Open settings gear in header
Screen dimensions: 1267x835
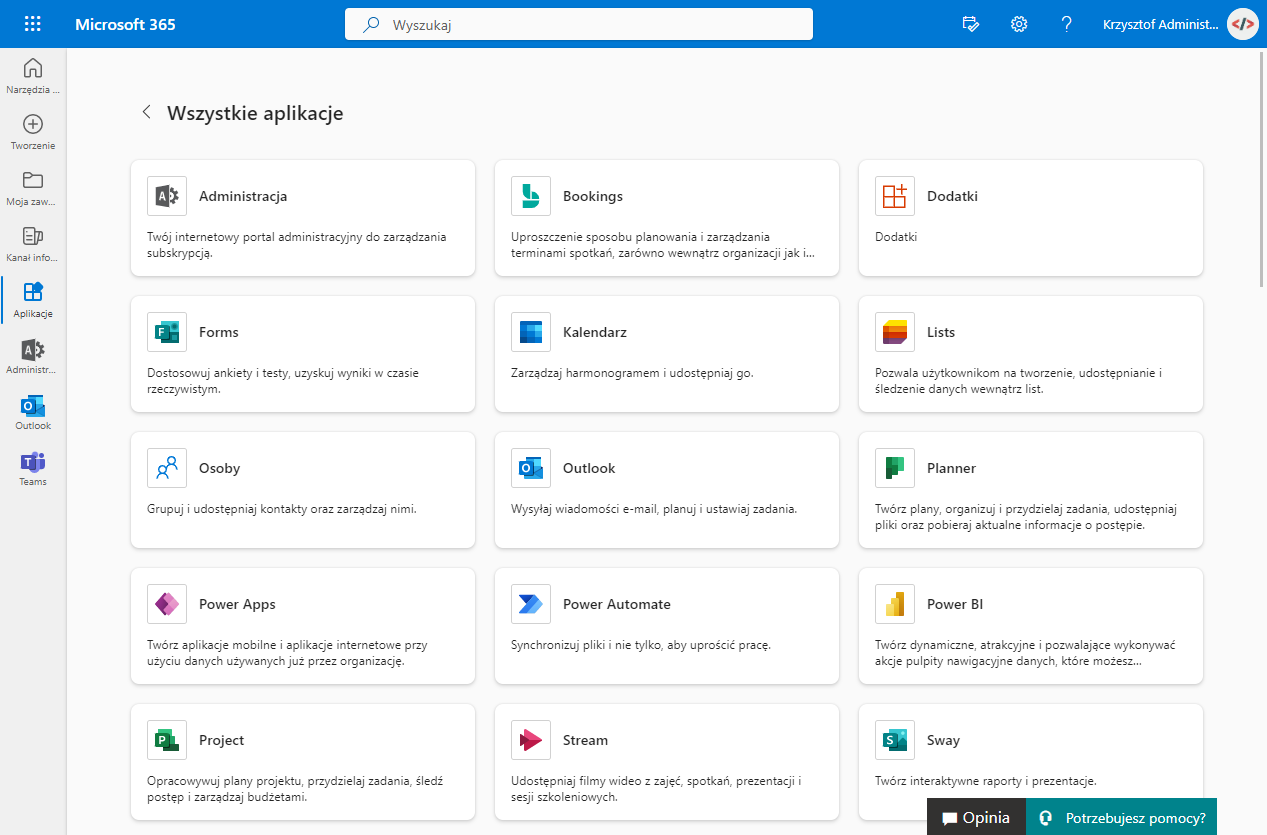[x=1019, y=24]
